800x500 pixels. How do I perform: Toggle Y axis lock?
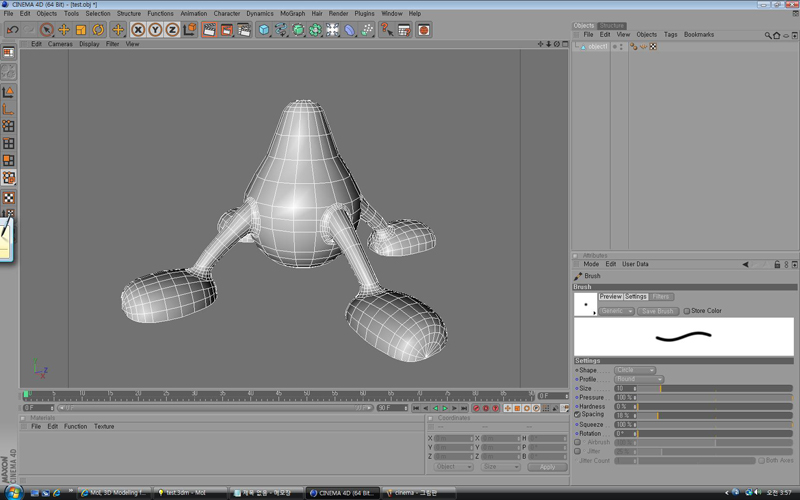[155, 30]
